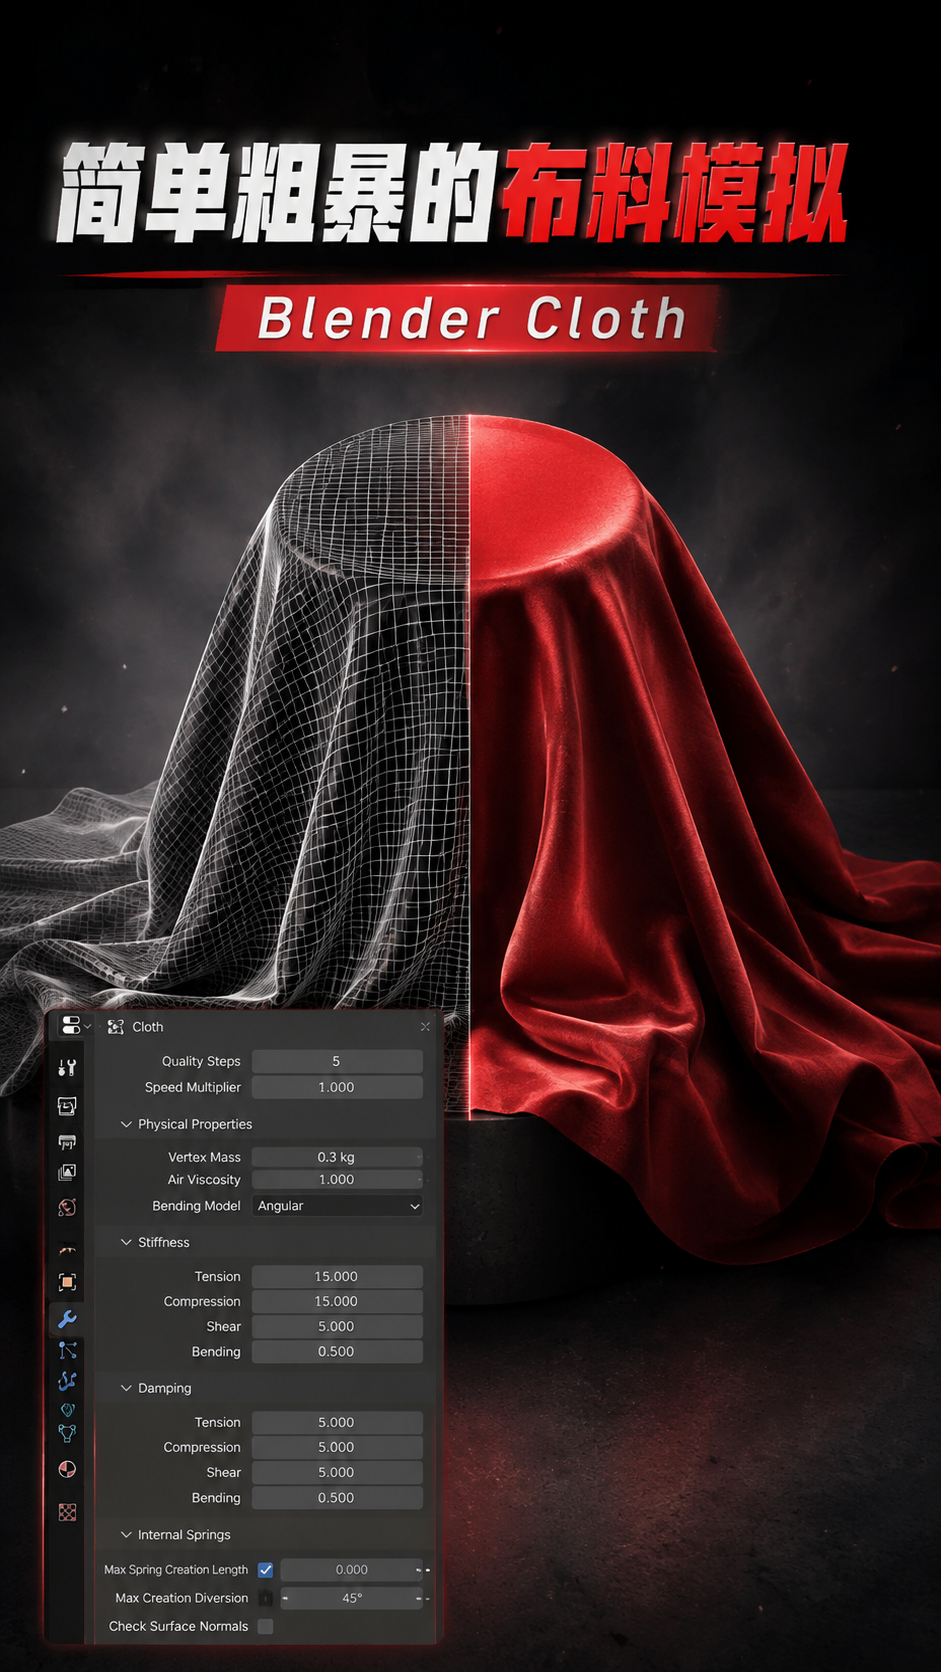The image size is (941, 1672).
Task: Click the 'Cloth' panel title text
Action: (x=148, y=1027)
